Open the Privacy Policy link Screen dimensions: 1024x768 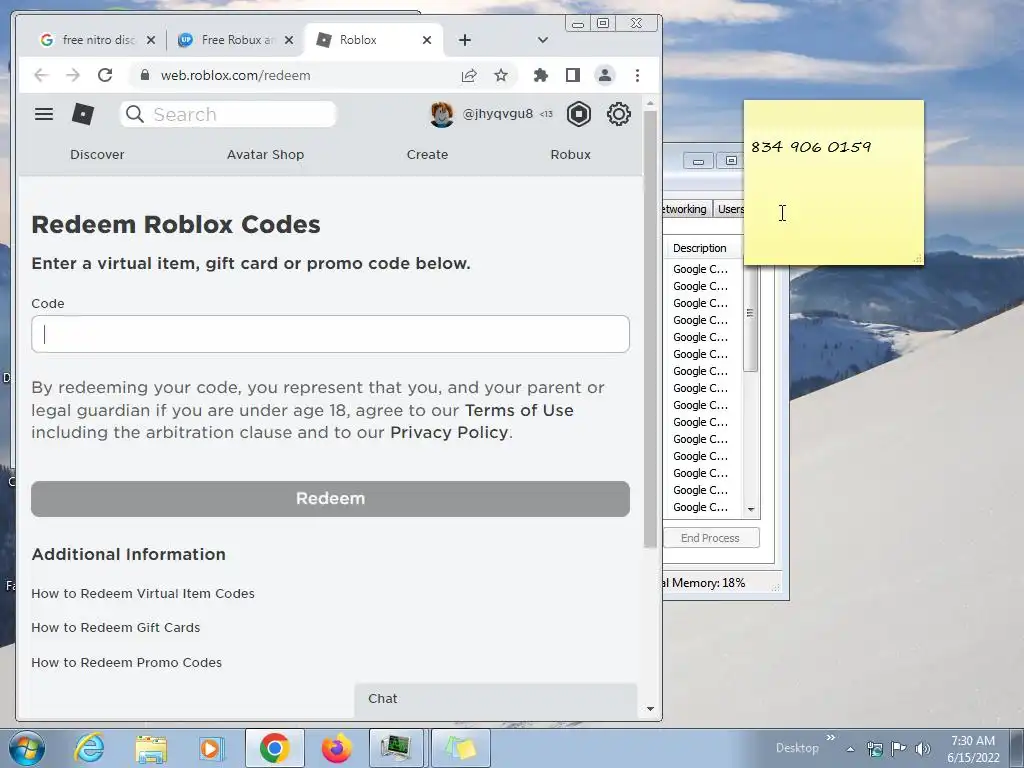pos(449,432)
